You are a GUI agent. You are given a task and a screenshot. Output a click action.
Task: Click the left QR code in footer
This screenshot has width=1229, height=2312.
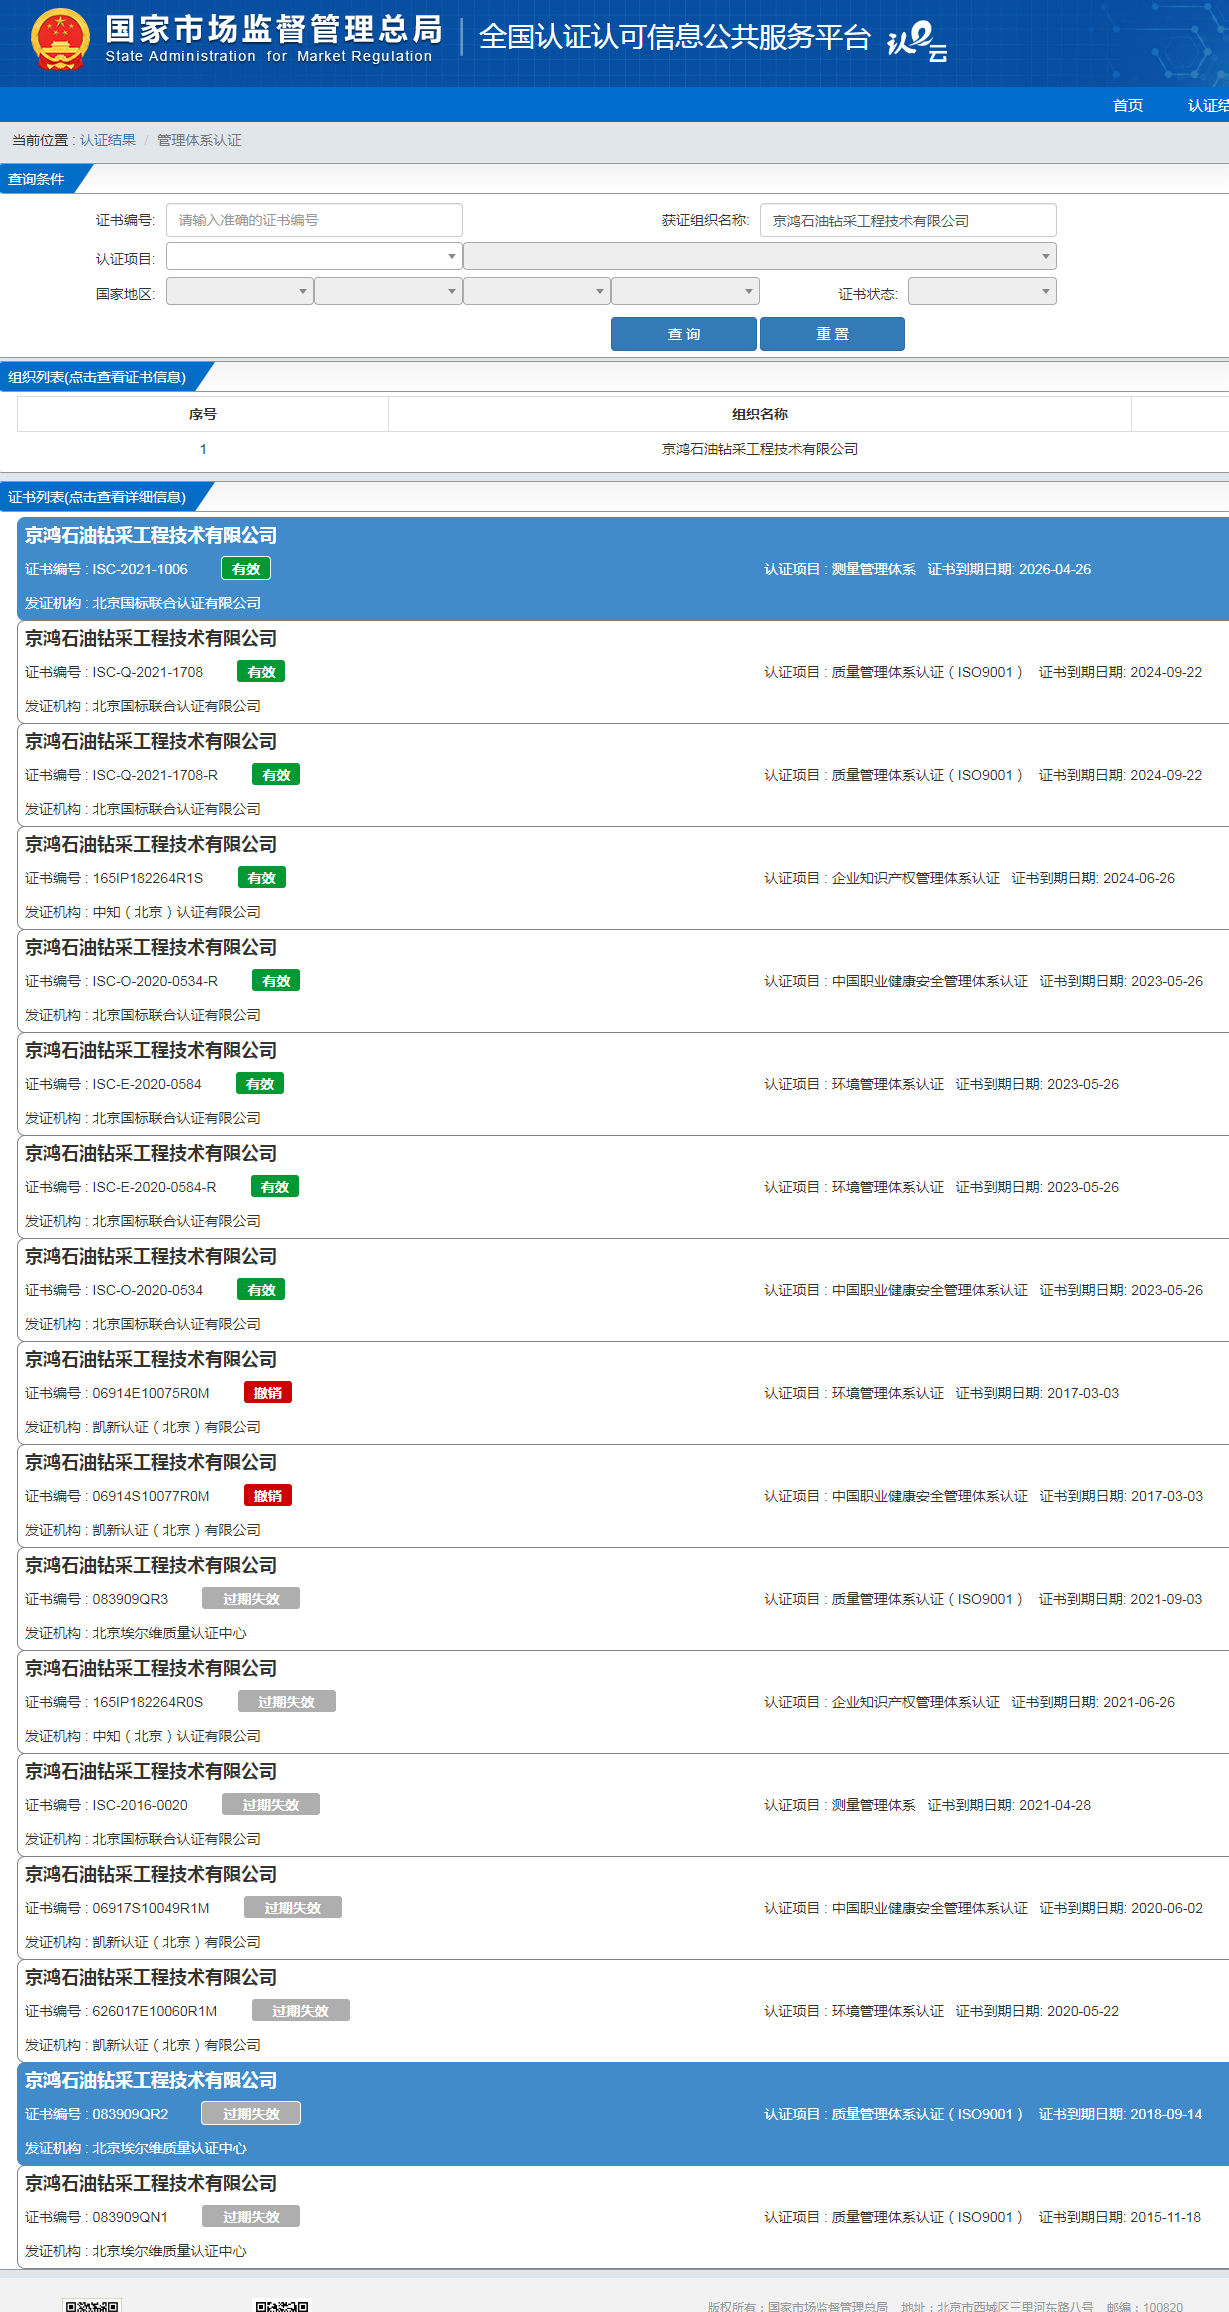(x=92, y=2306)
